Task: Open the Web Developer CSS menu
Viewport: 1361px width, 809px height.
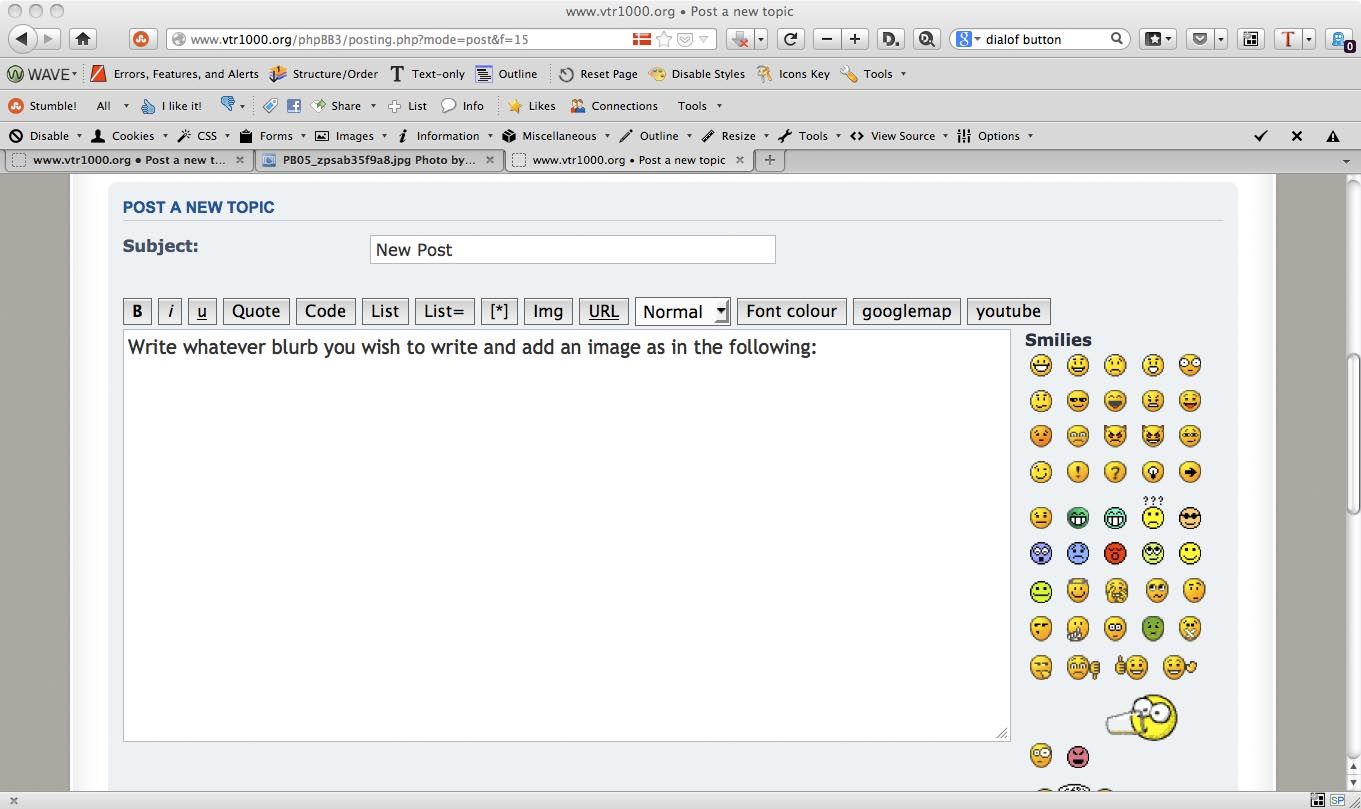Action: tap(204, 136)
